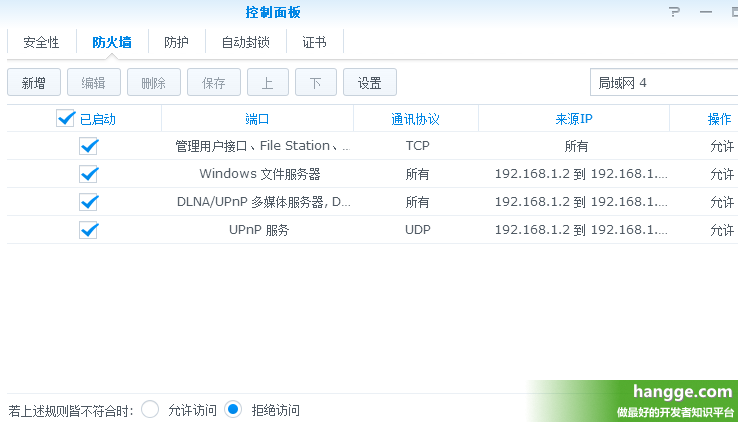
Task: Open the 局域网 4 interface dropdown
Action: pos(664,82)
